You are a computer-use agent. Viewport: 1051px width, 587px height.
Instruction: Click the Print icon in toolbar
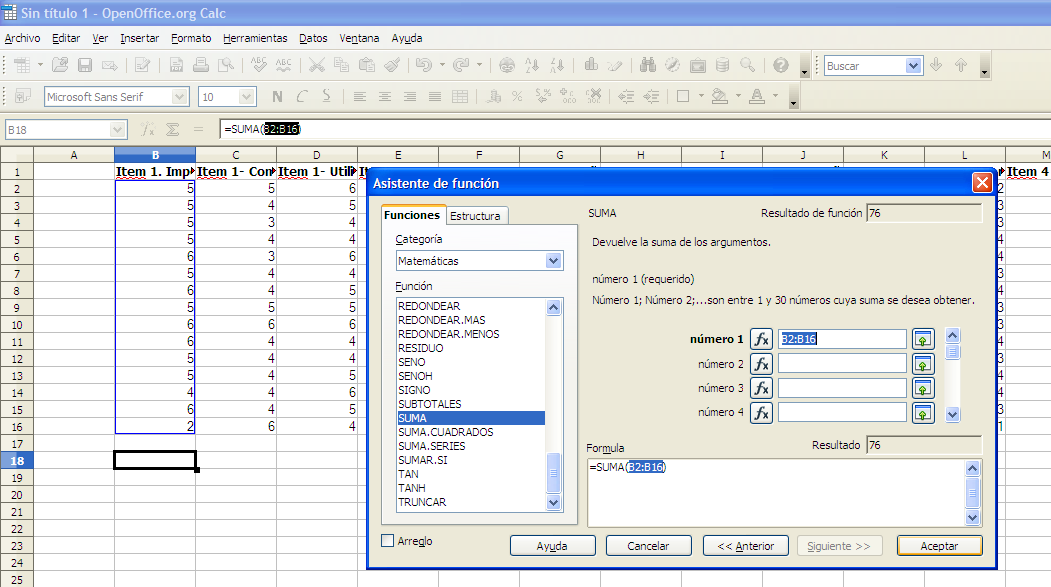200,65
